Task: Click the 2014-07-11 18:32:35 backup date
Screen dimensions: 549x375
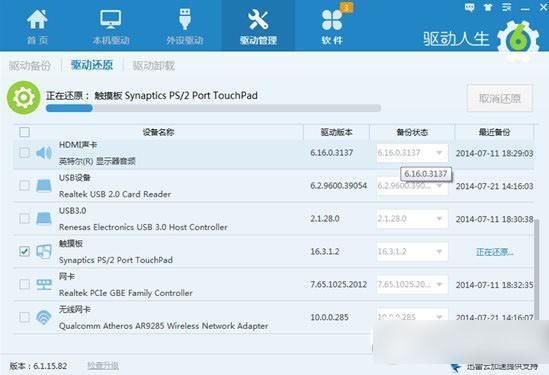Action: (x=494, y=285)
